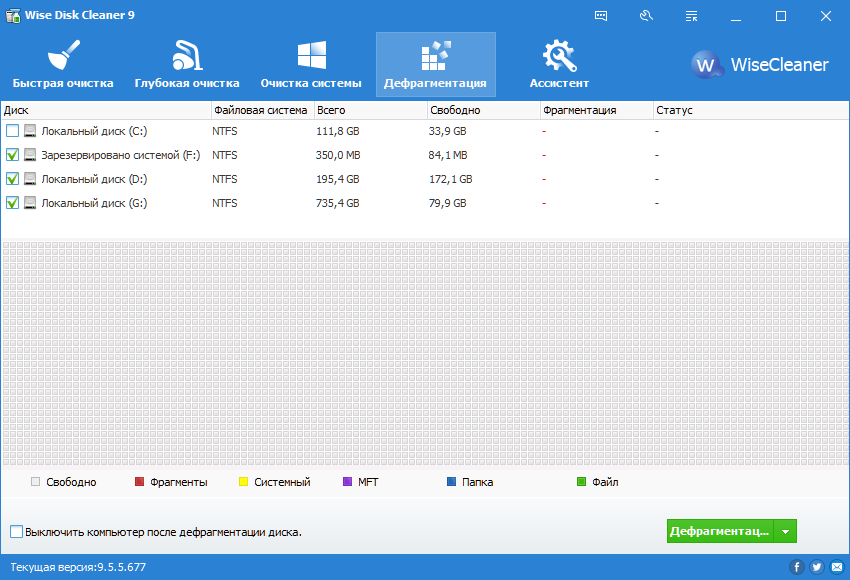Click the NTFS cell in the F: row
The image size is (850, 580).
point(225,155)
